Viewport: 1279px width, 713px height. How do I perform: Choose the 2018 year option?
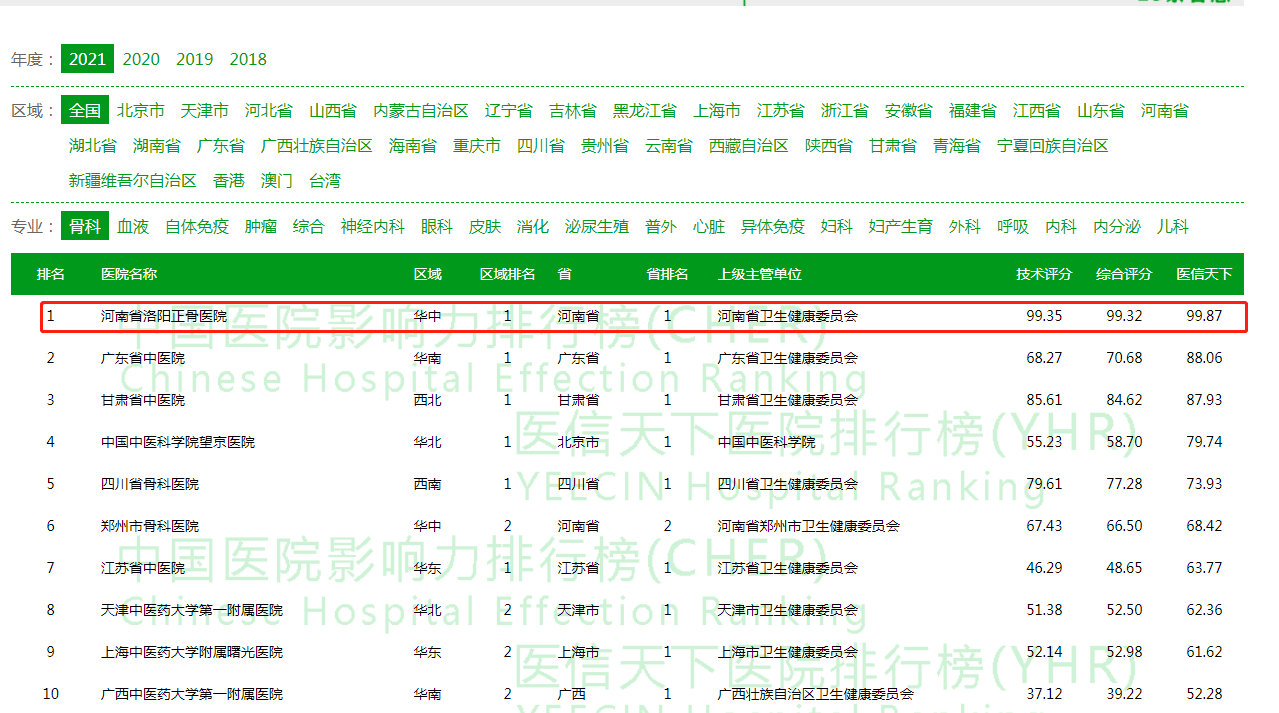[248, 59]
